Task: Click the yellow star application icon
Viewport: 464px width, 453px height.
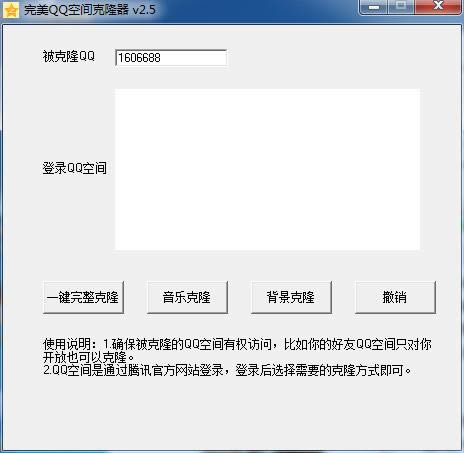Action: click(11, 10)
